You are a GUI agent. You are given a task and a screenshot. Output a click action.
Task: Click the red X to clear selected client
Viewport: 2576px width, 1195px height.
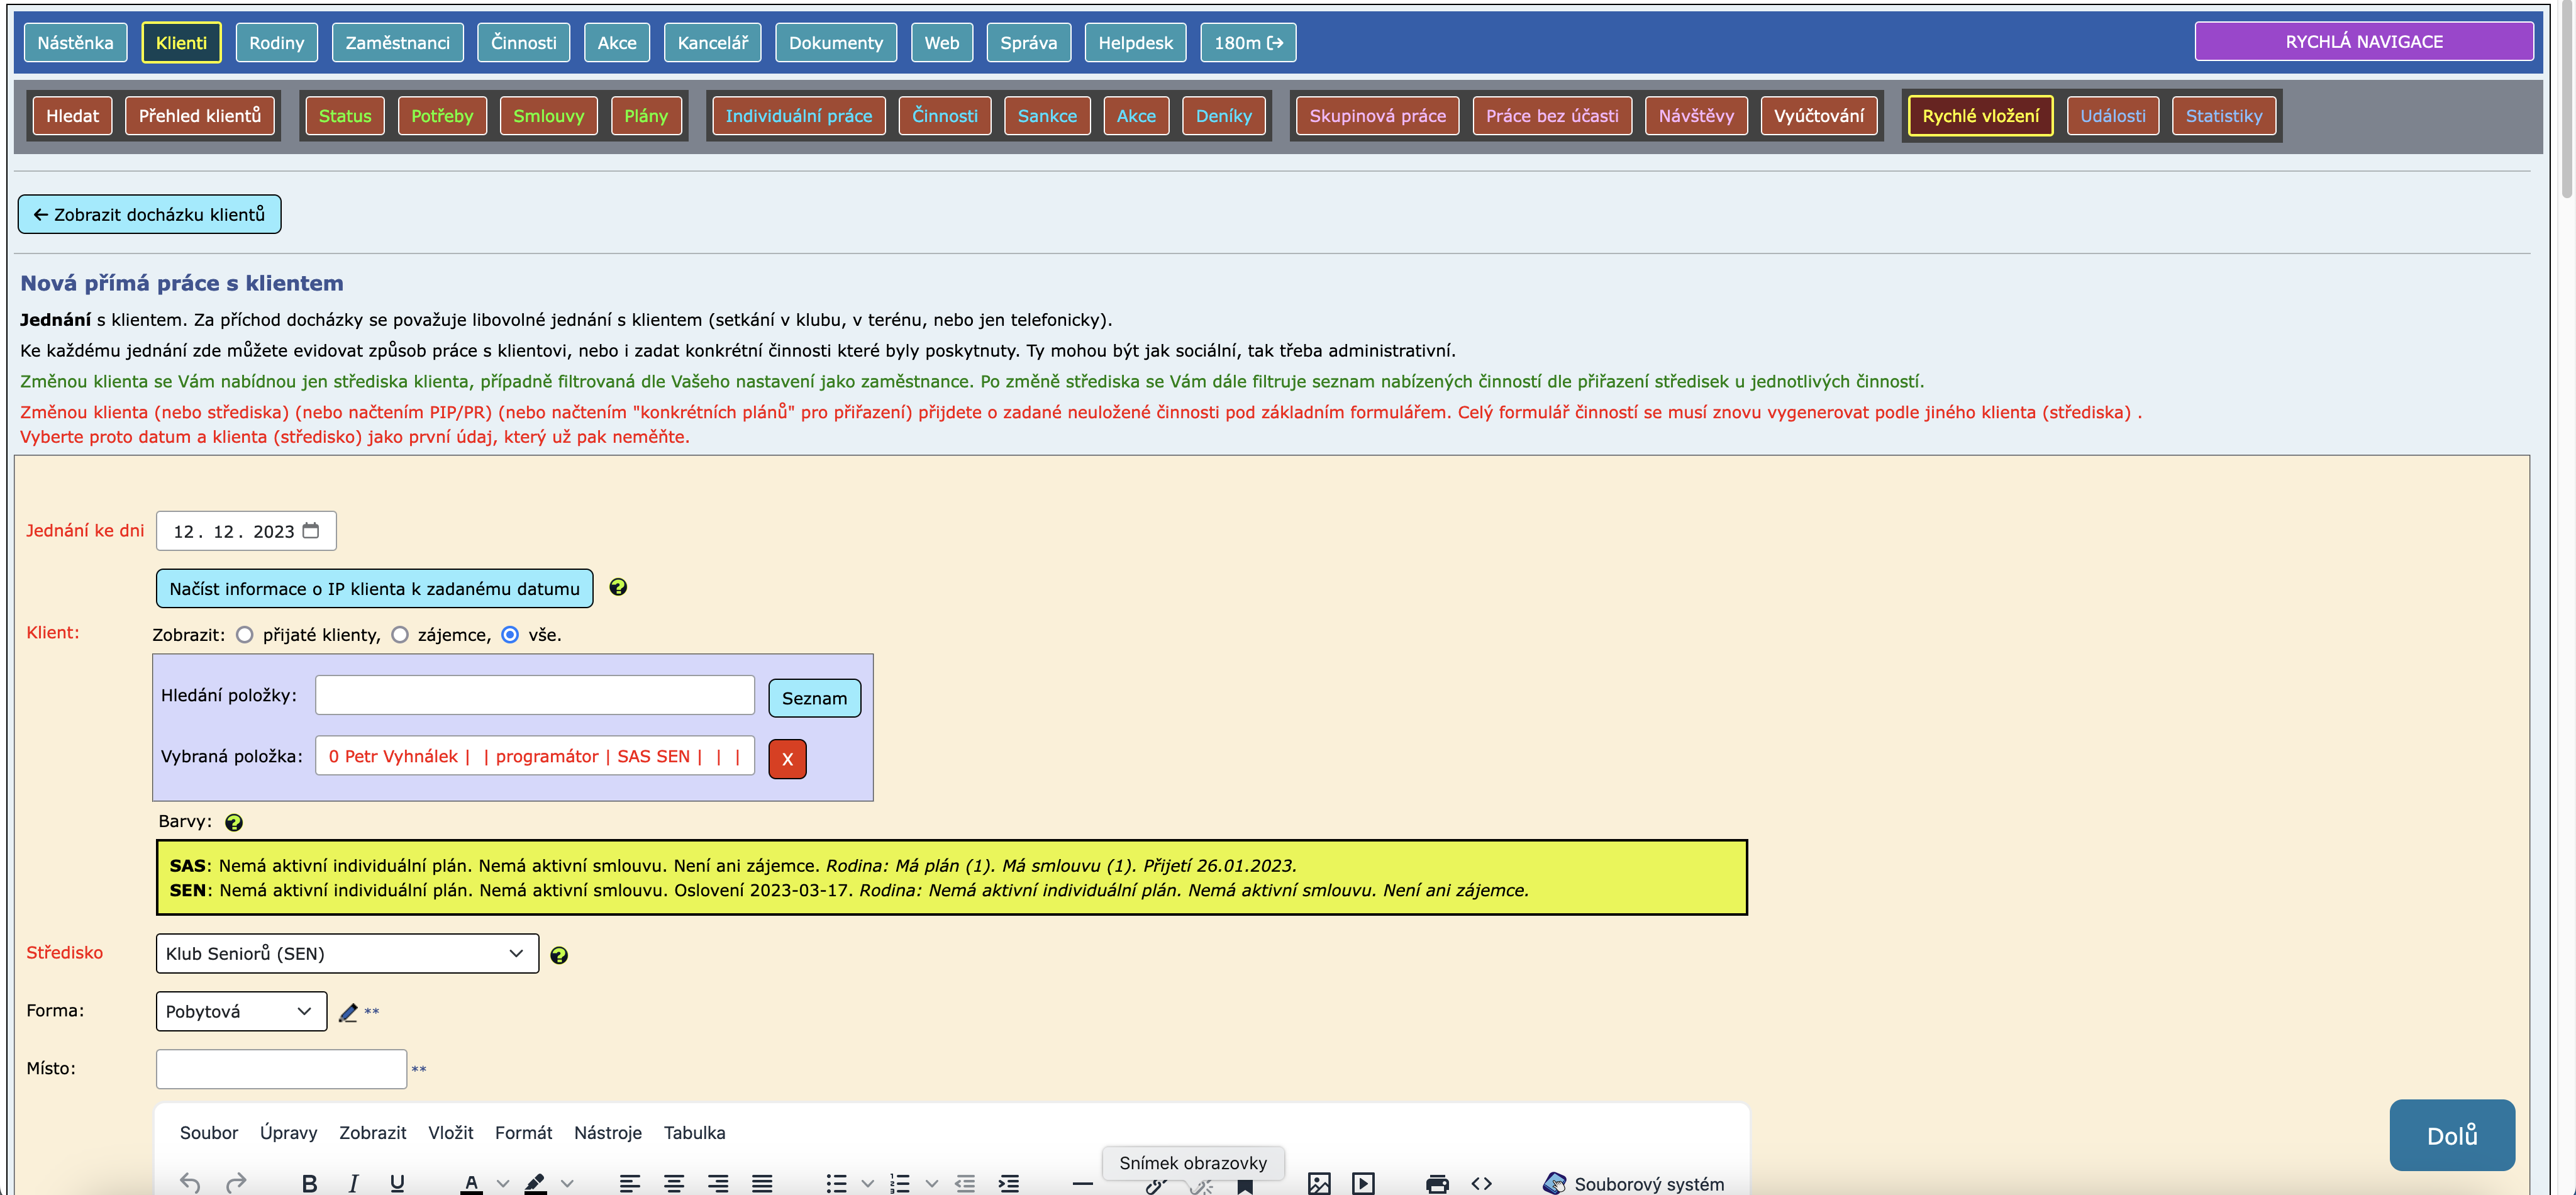pos(787,758)
